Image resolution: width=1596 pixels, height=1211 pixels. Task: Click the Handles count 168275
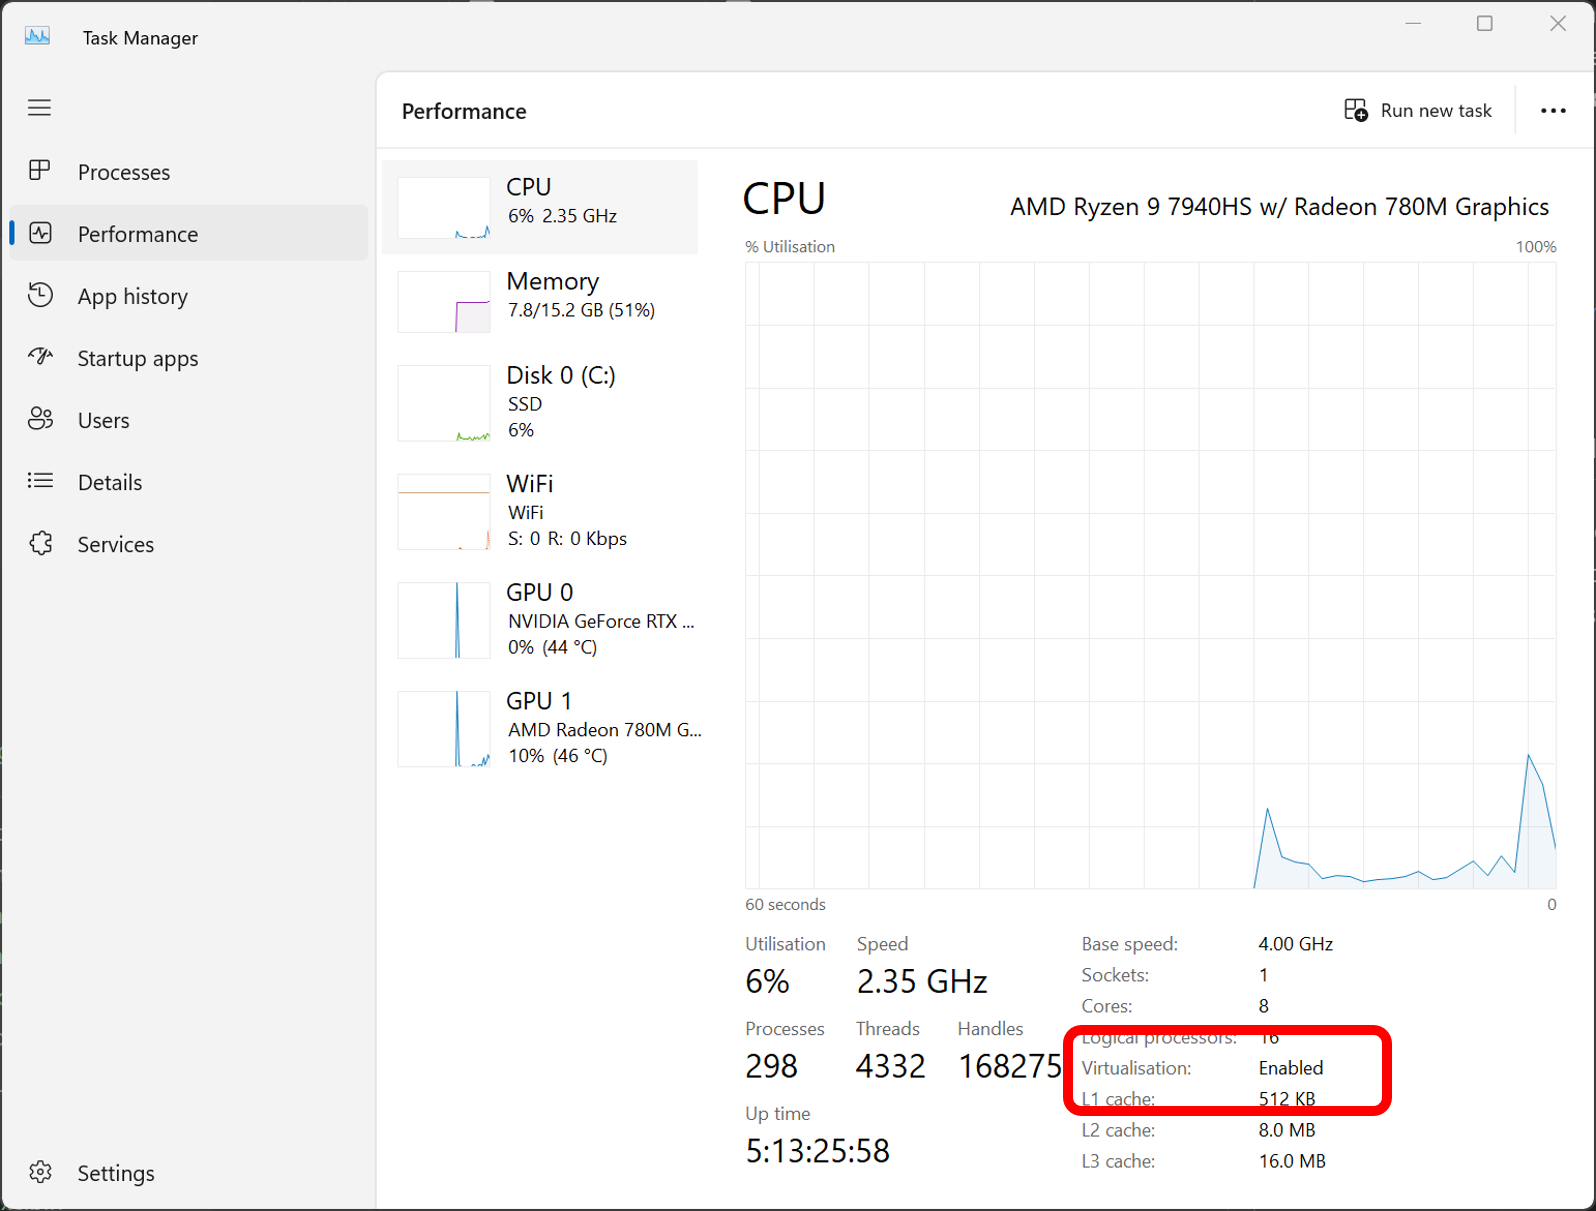(1010, 1066)
